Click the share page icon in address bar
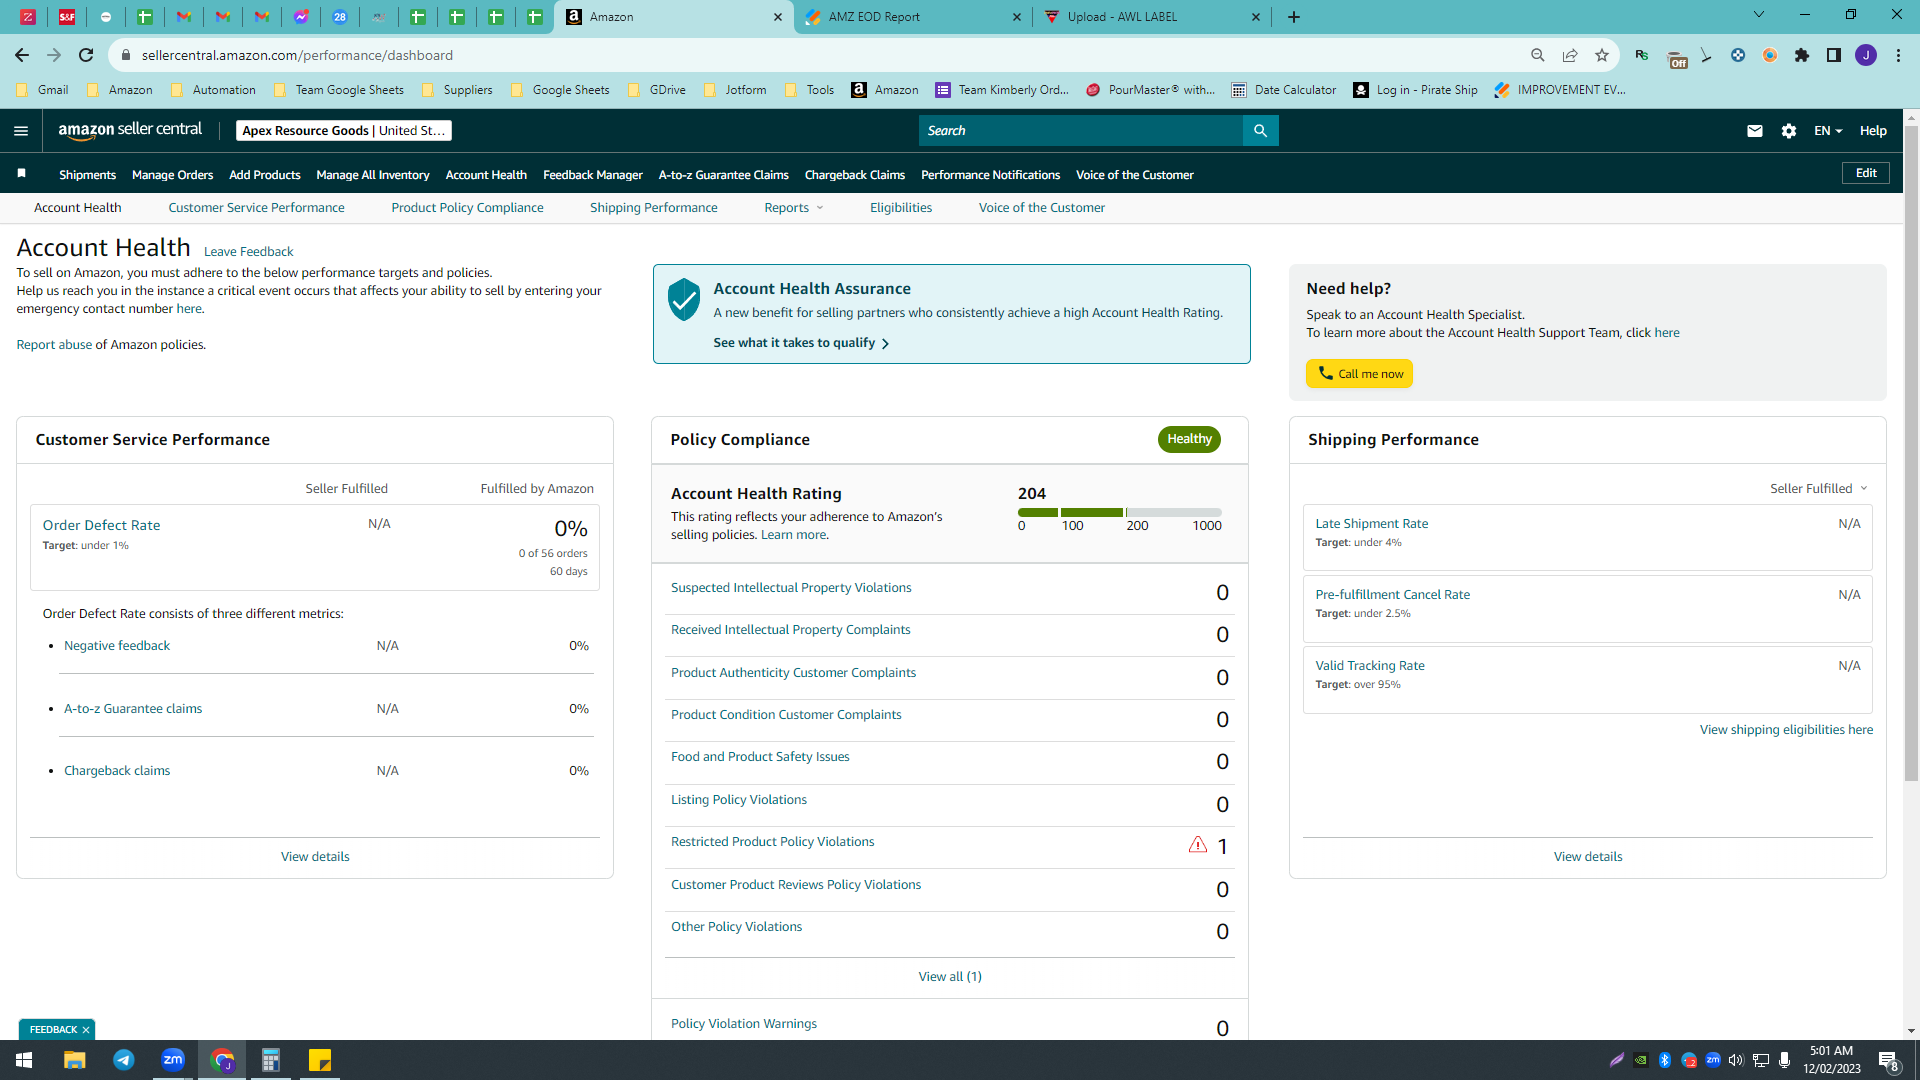This screenshot has width=1920, height=1080. [1570, 55]
